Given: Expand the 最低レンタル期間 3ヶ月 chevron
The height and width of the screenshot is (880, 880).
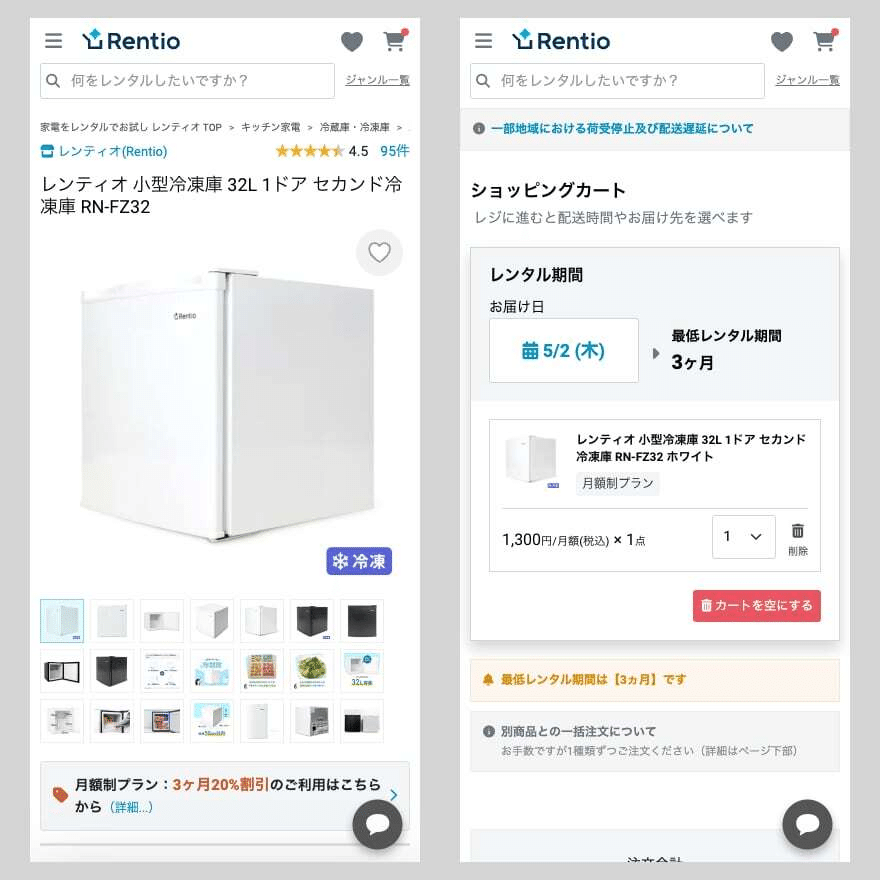Looking at the screenshot, I should click(657, 350).
